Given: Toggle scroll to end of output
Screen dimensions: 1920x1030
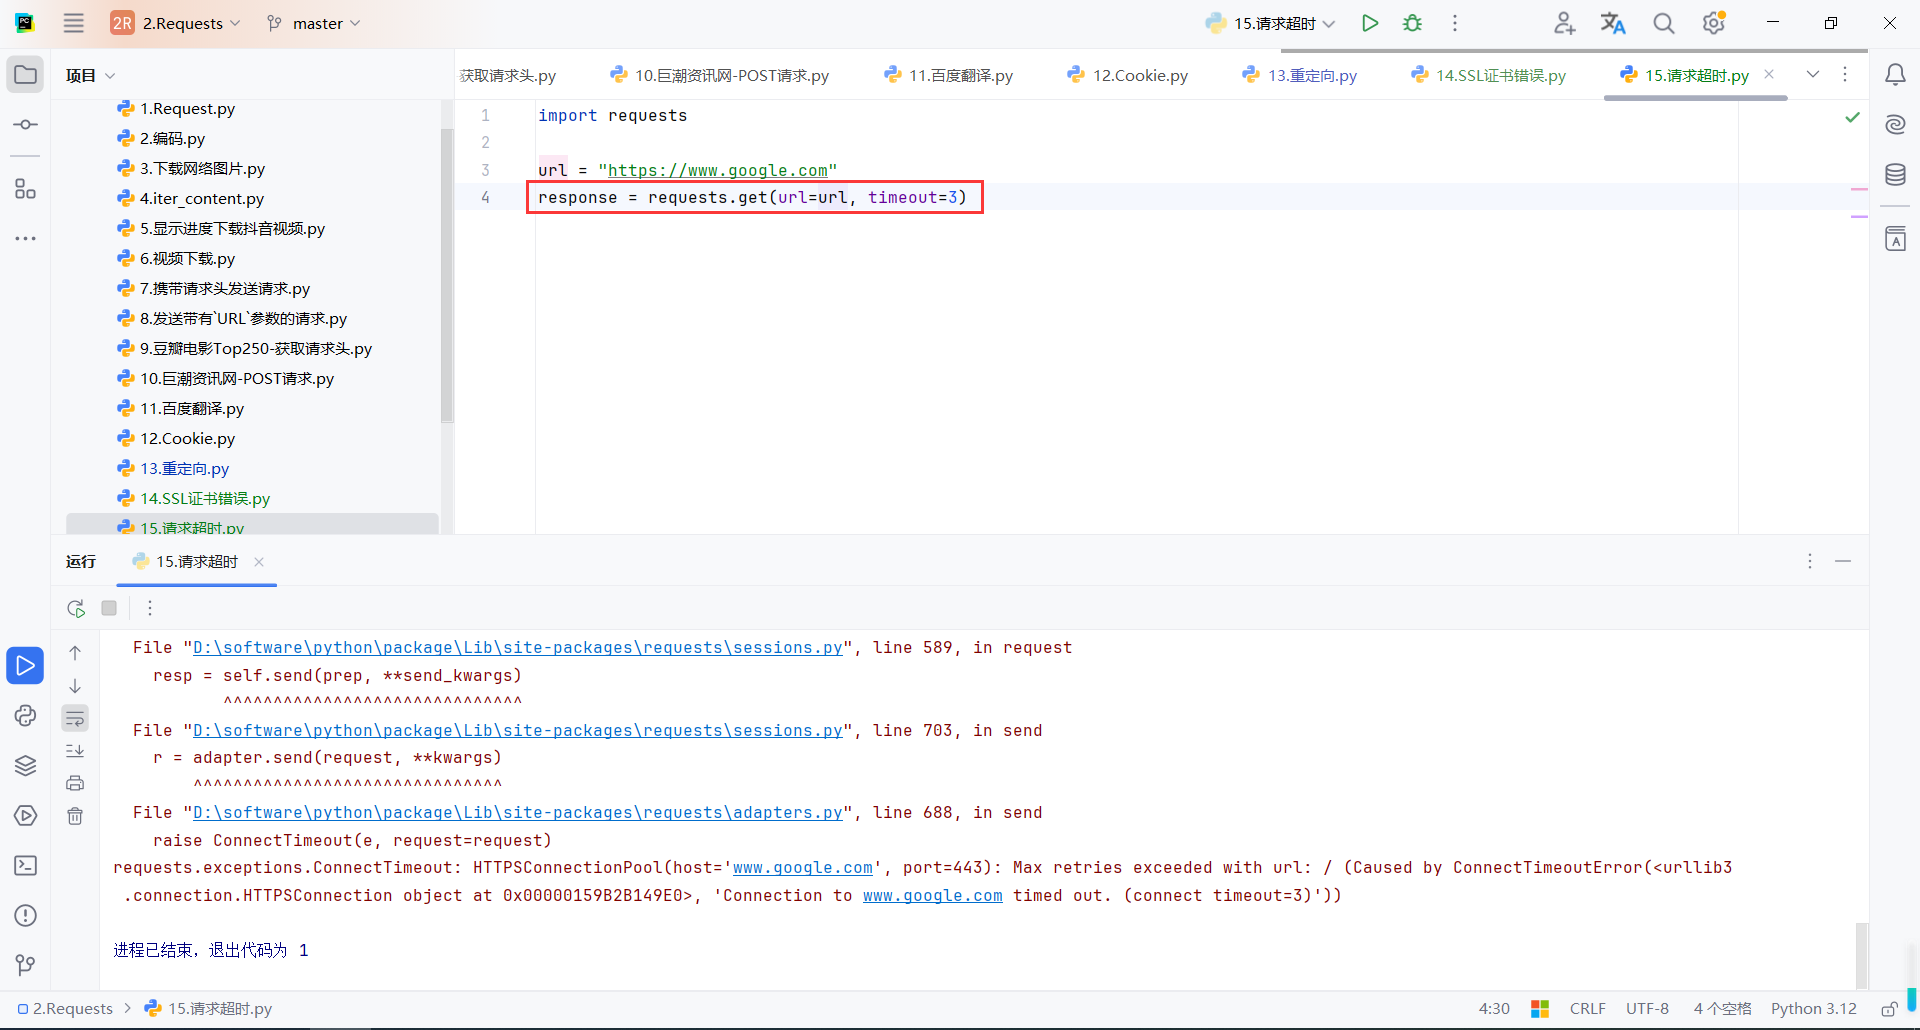Looking at the screenshot, I should tap(75, 751).
